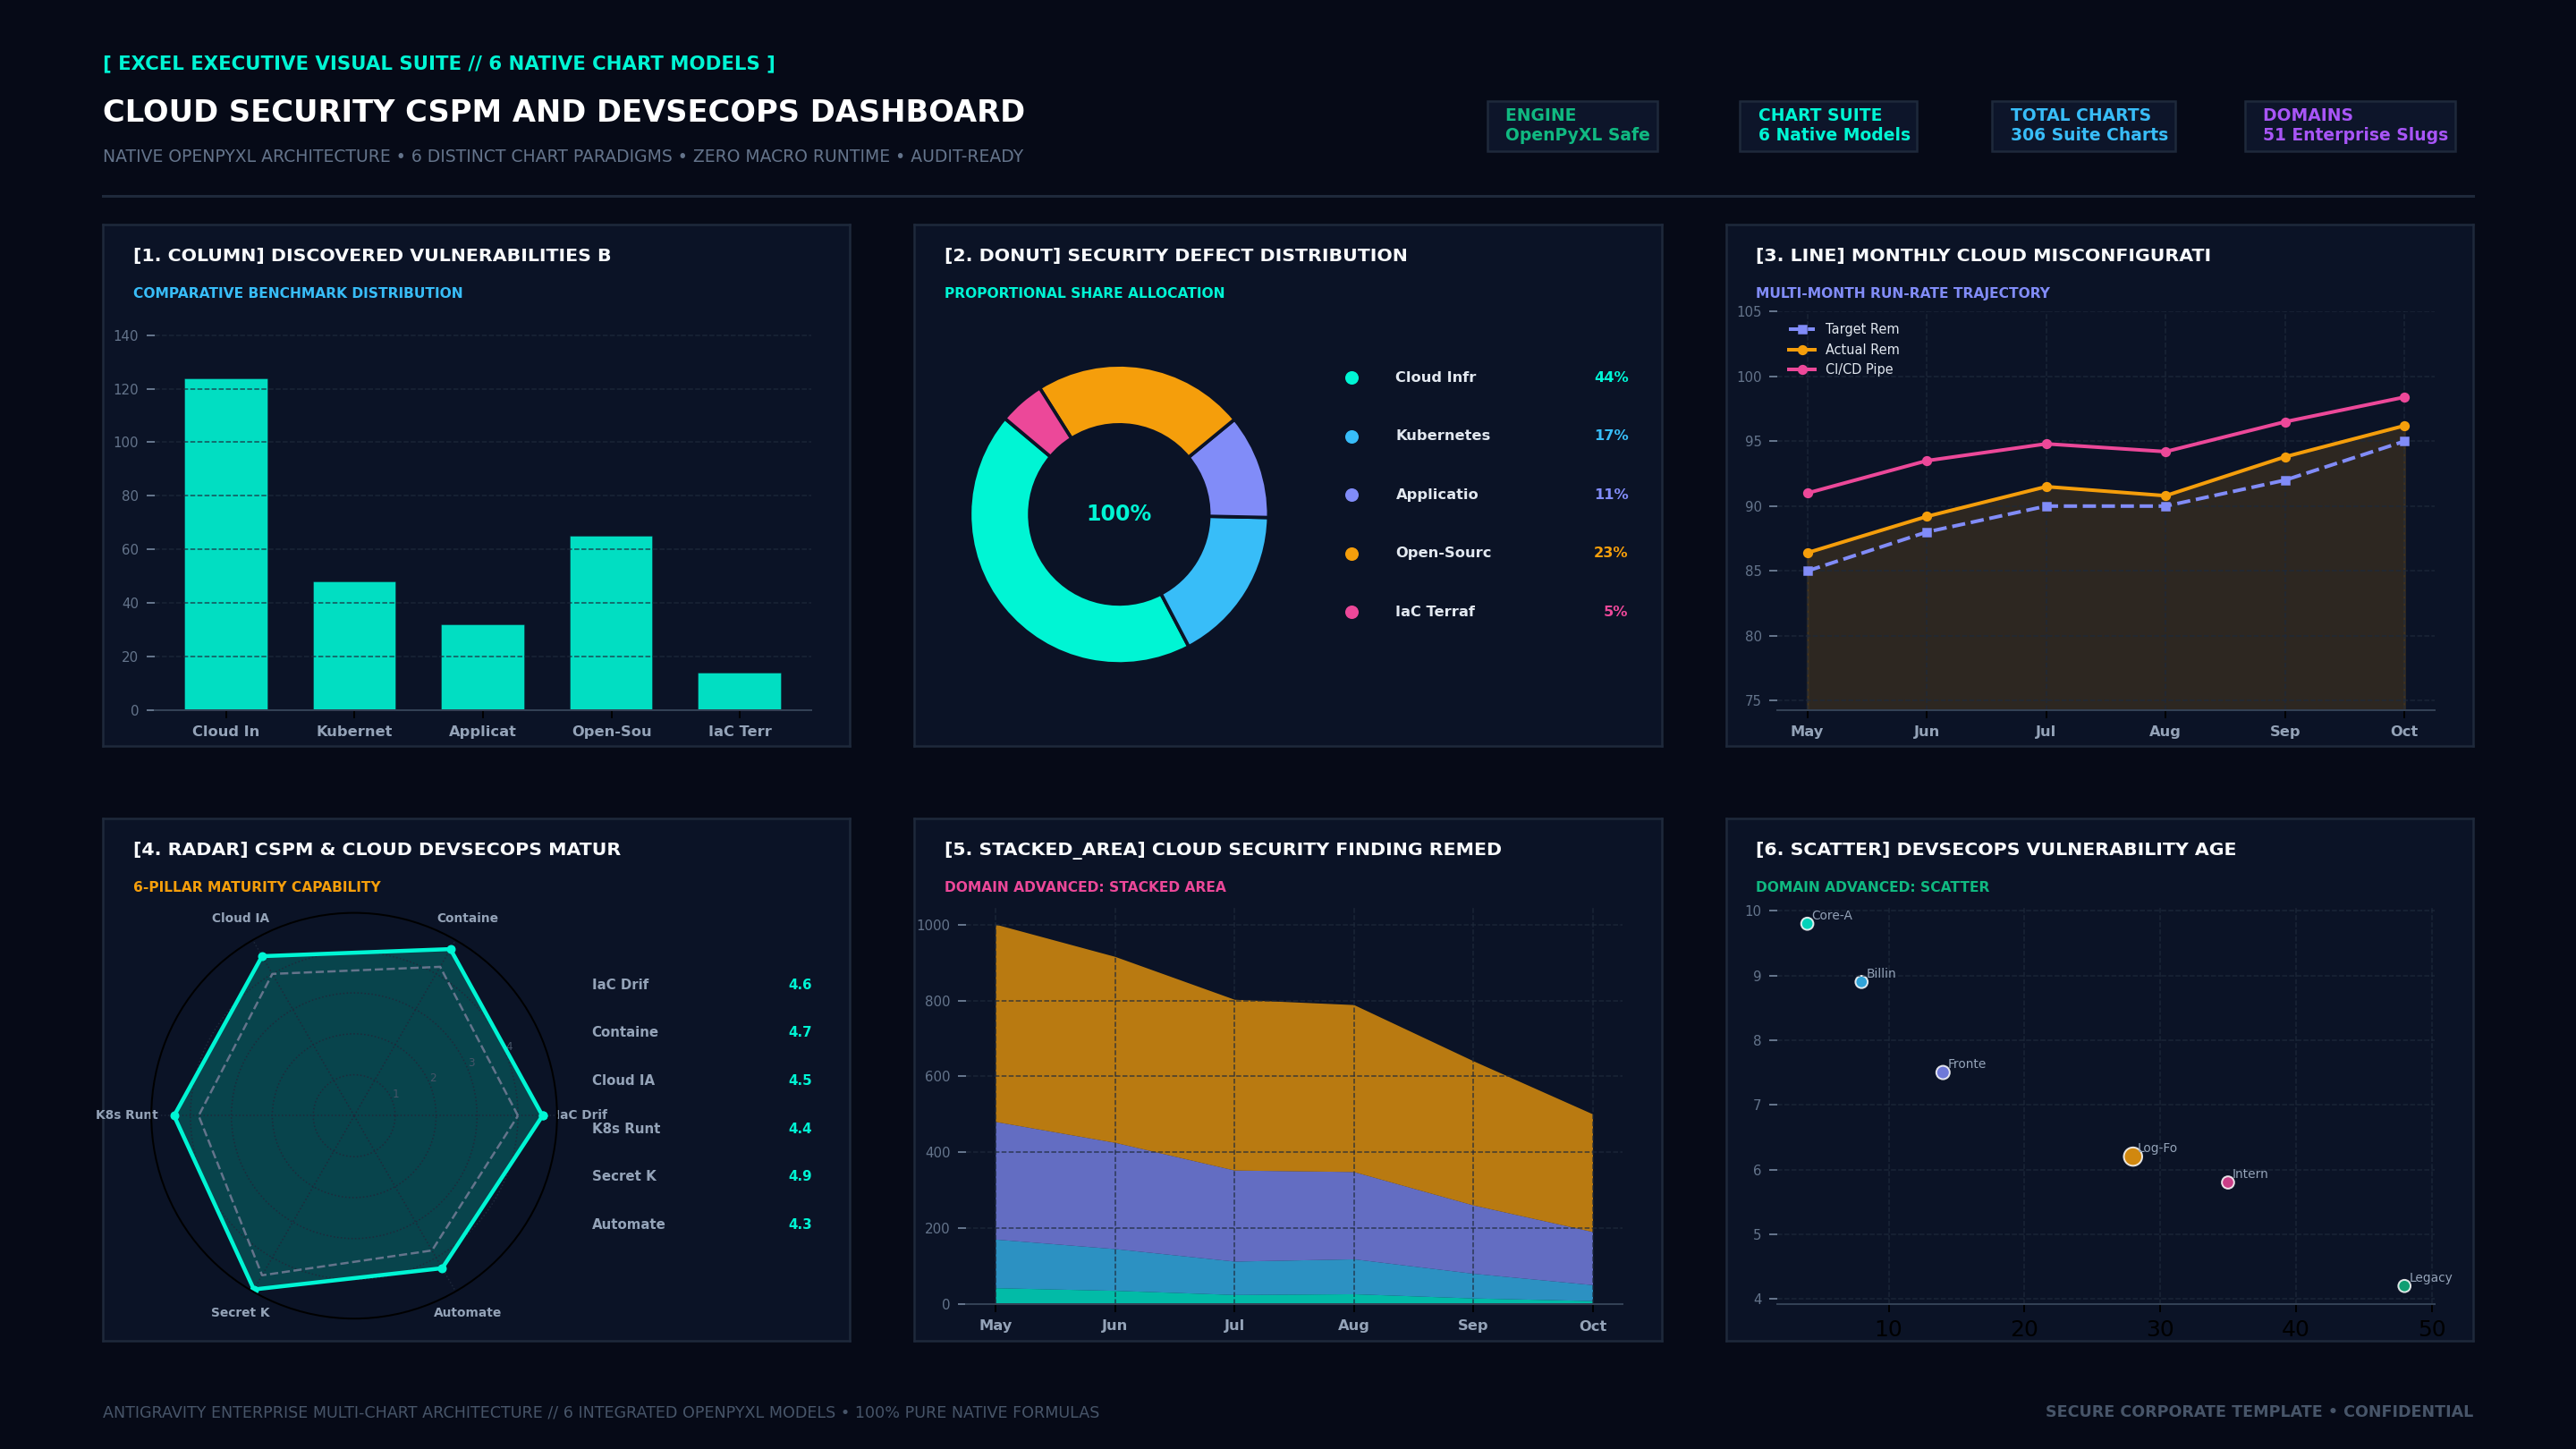This screenshot has height=1449, width=2576.
Task: Click the Secret K radar vertex point
Action: [x=254, y=1289]
